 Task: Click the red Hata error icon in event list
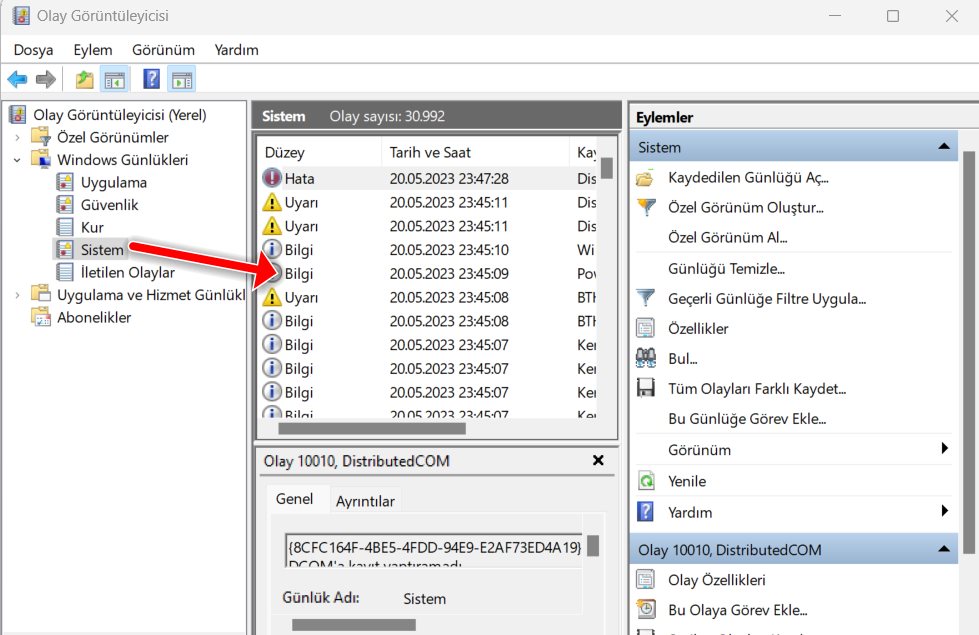pos(272,178)
